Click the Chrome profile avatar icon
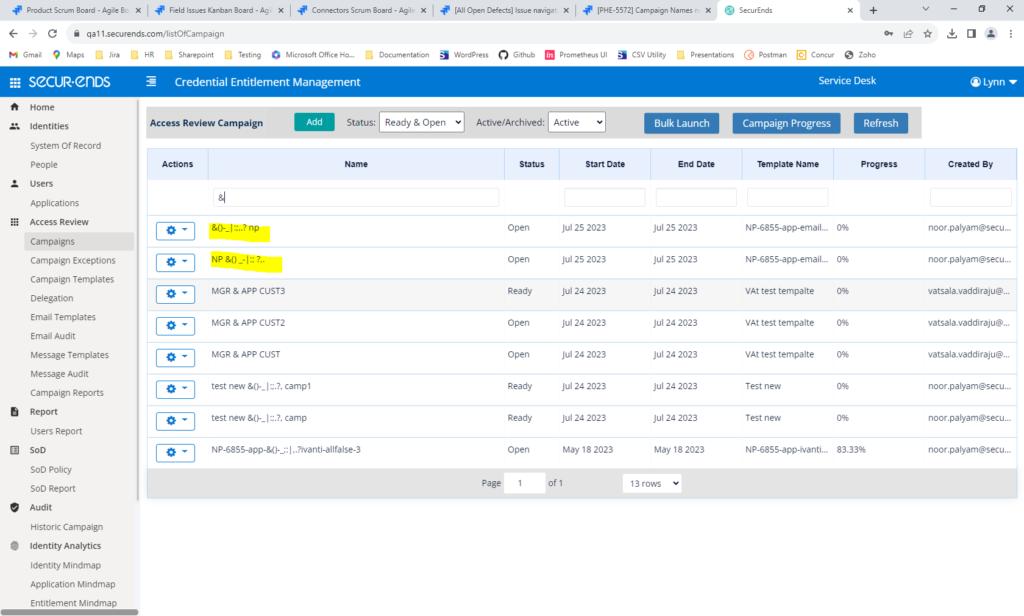This screenshot has height=616, width=1024. pos(991,33)
